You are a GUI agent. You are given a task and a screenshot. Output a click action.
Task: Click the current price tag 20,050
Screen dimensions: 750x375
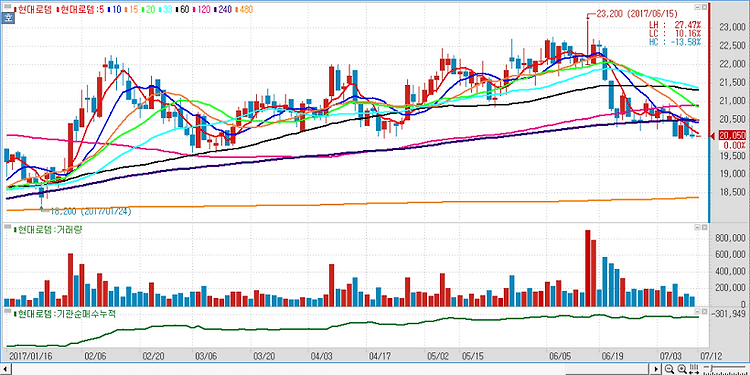click(x=732, y=136)
